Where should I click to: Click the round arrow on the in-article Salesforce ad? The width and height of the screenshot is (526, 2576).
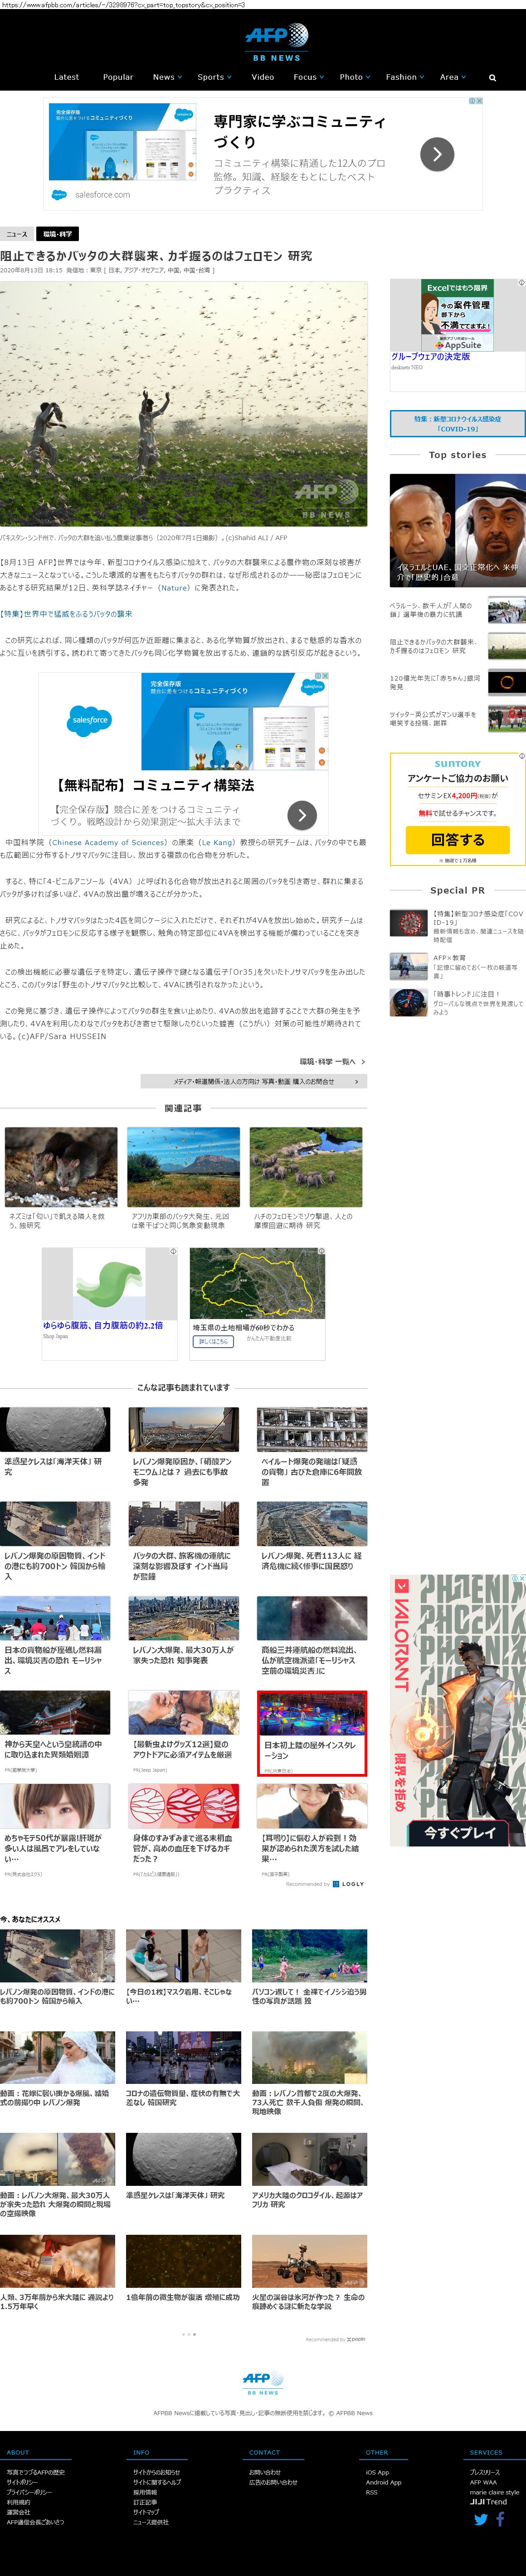point(302,814)
